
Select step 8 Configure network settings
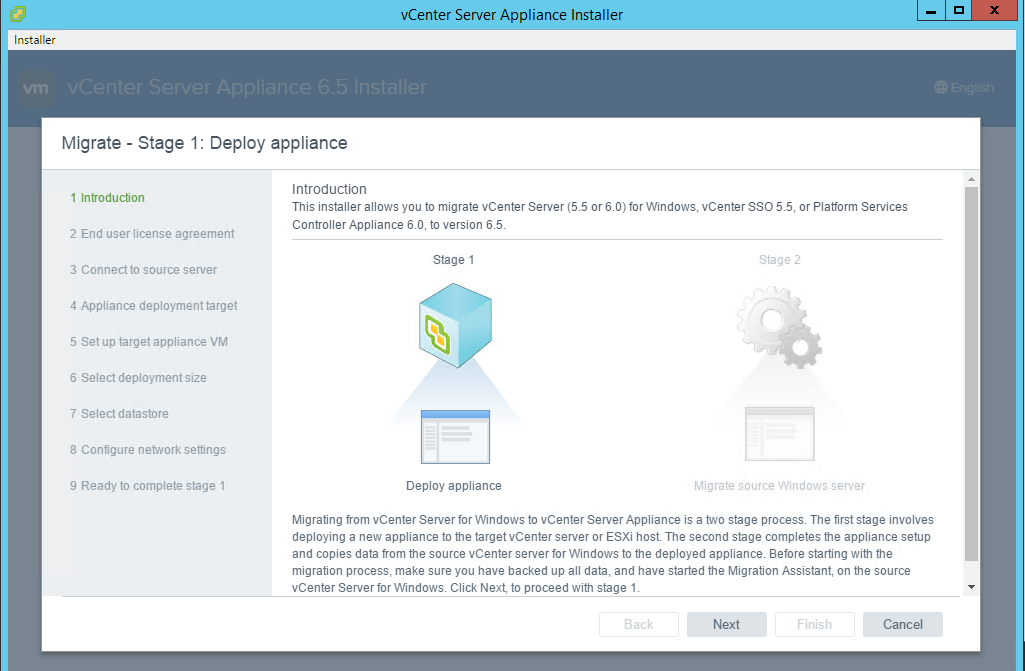(148, 449)
